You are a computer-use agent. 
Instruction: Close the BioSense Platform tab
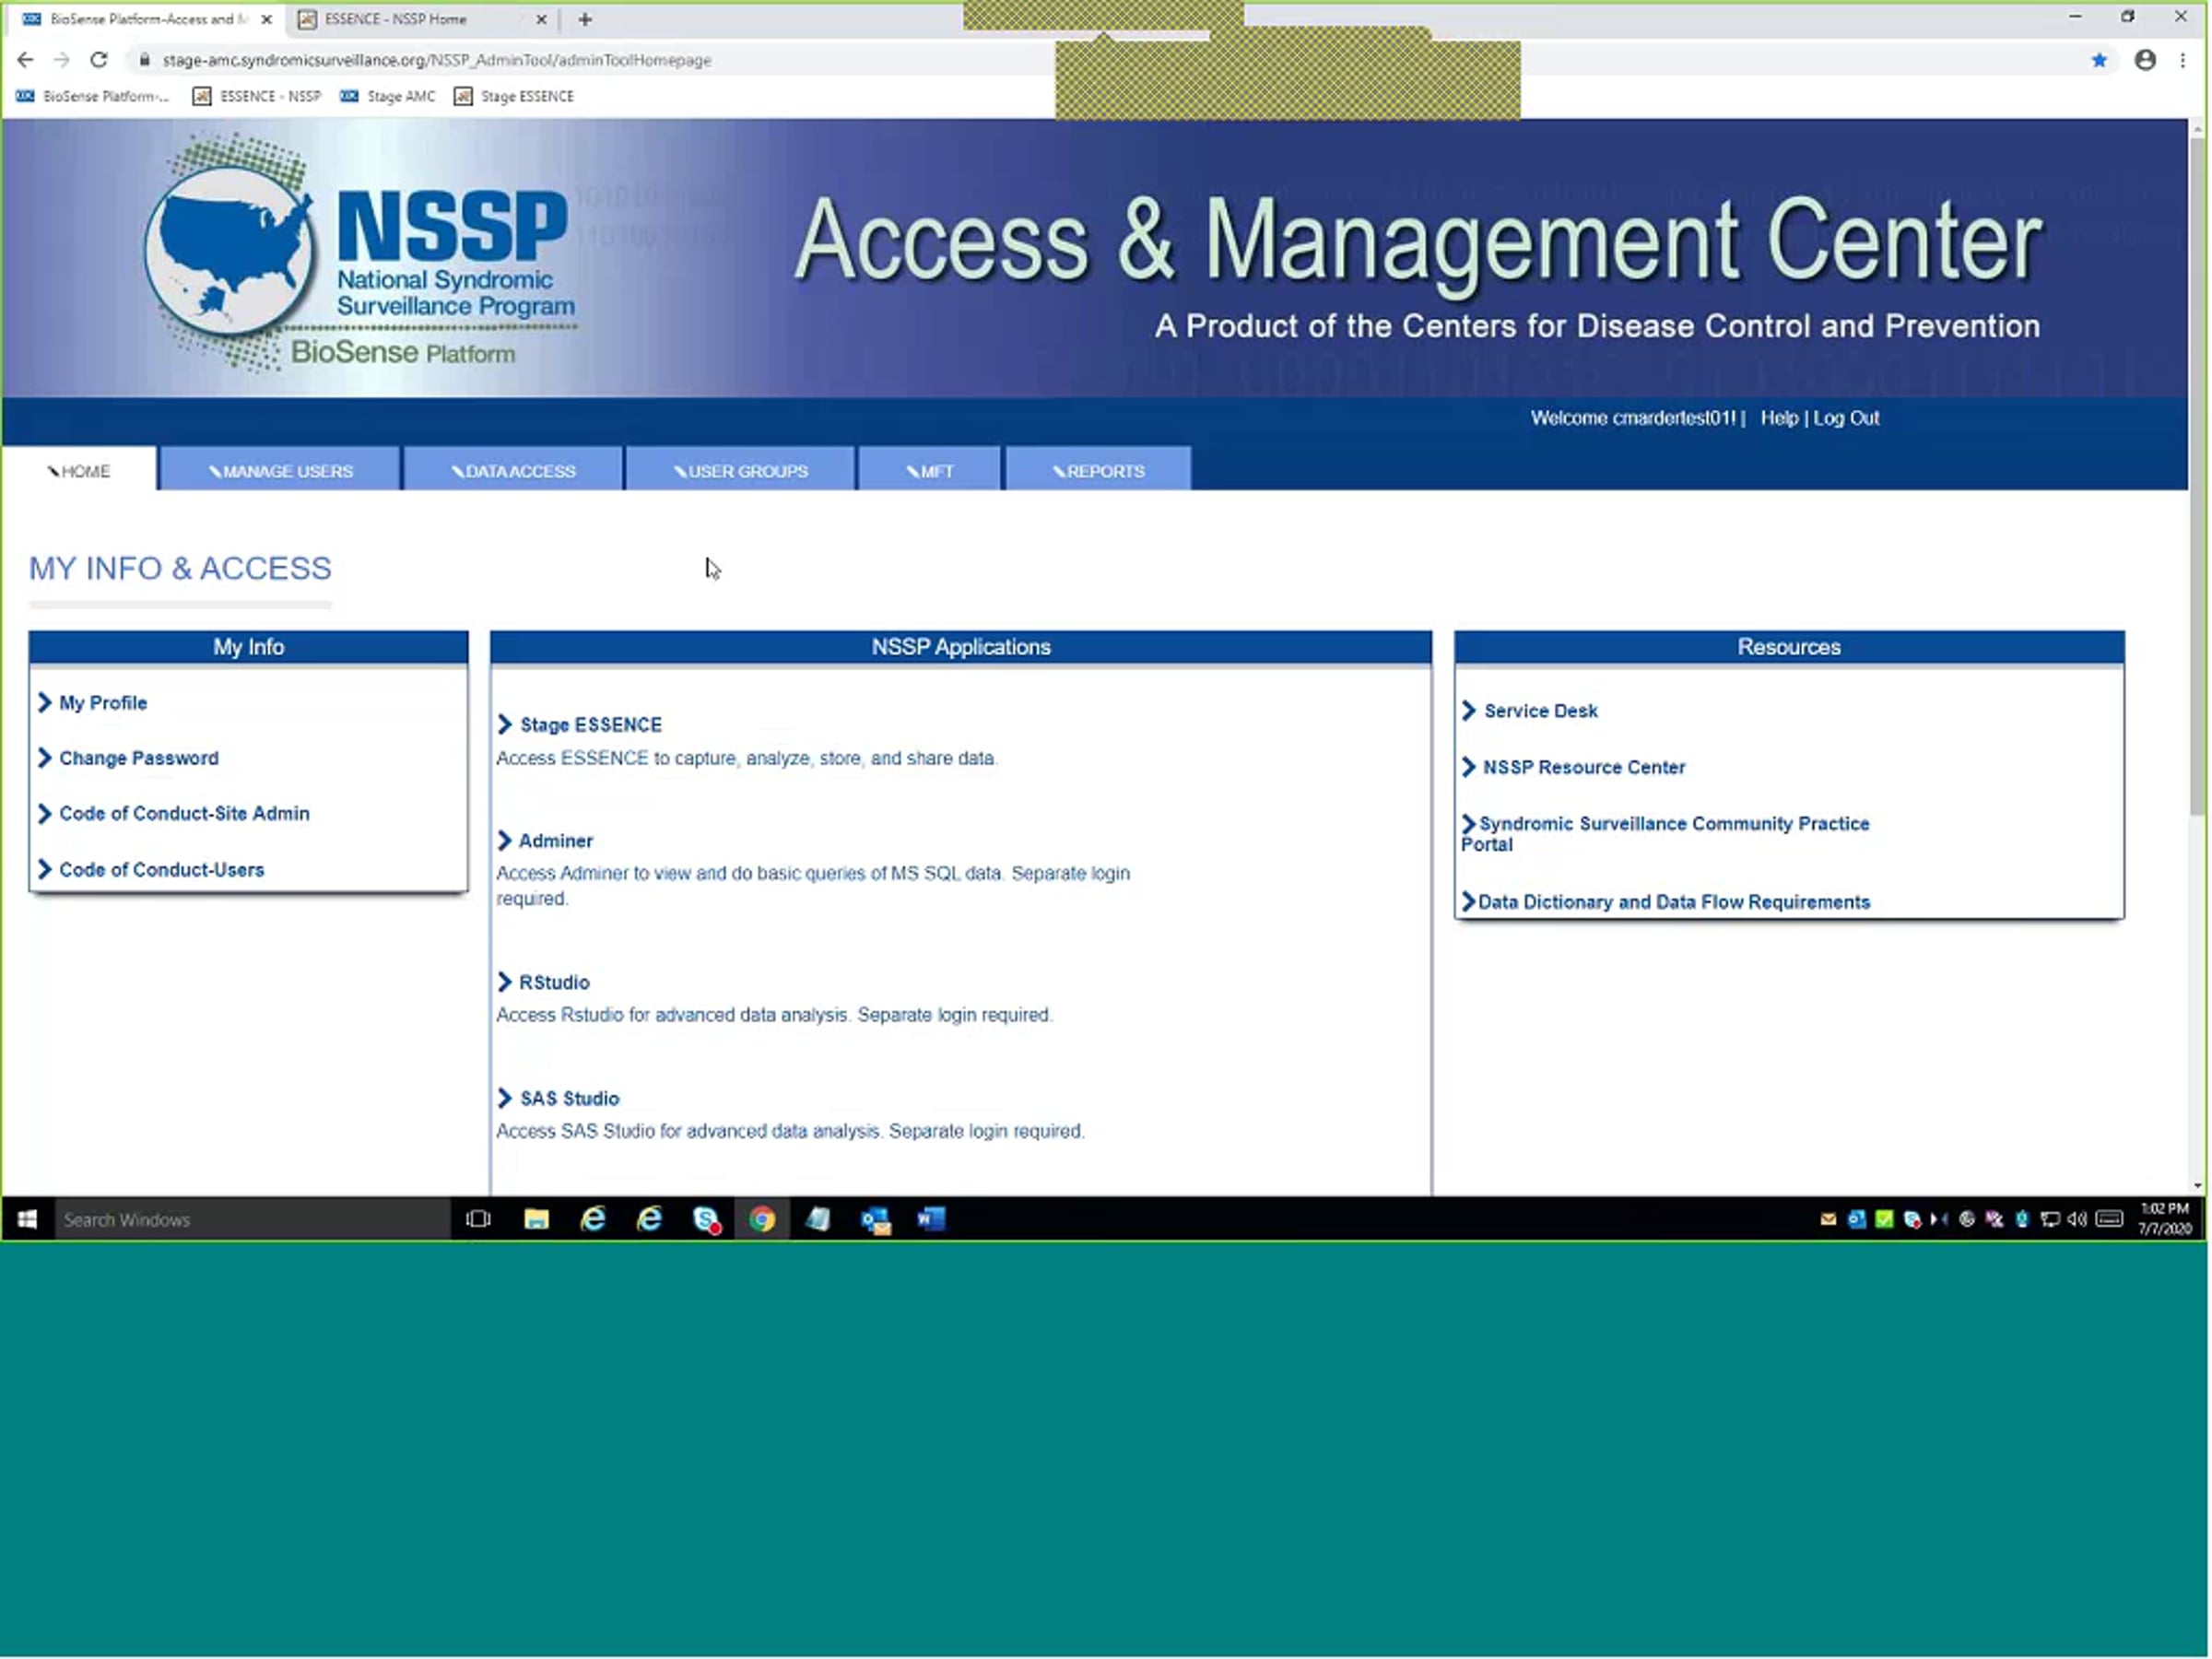coord(266,19)
